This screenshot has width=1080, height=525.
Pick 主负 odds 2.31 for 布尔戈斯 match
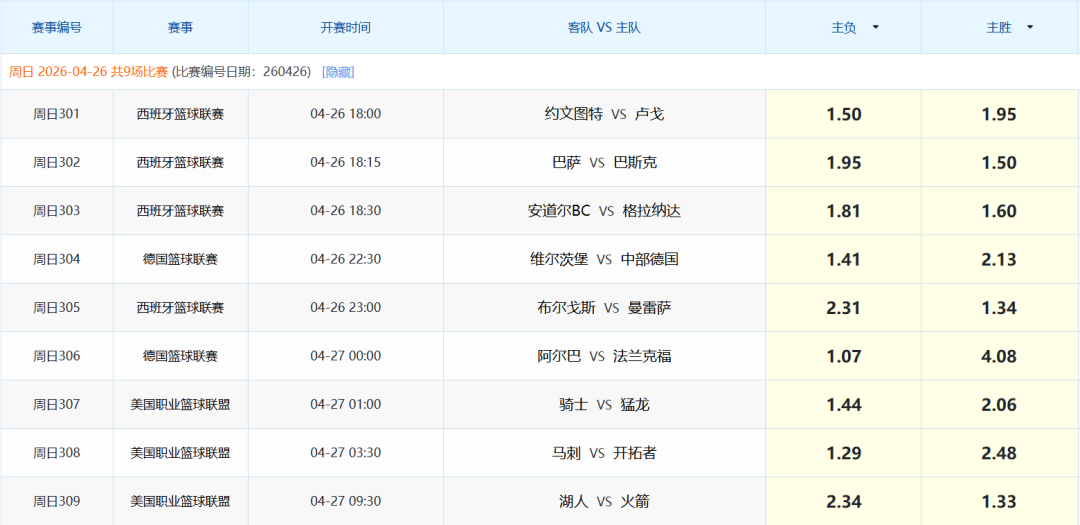843,308
